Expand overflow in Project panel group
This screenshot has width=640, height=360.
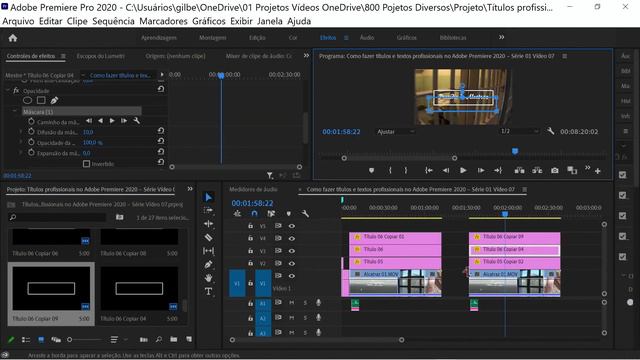click(x=190, y=189)
